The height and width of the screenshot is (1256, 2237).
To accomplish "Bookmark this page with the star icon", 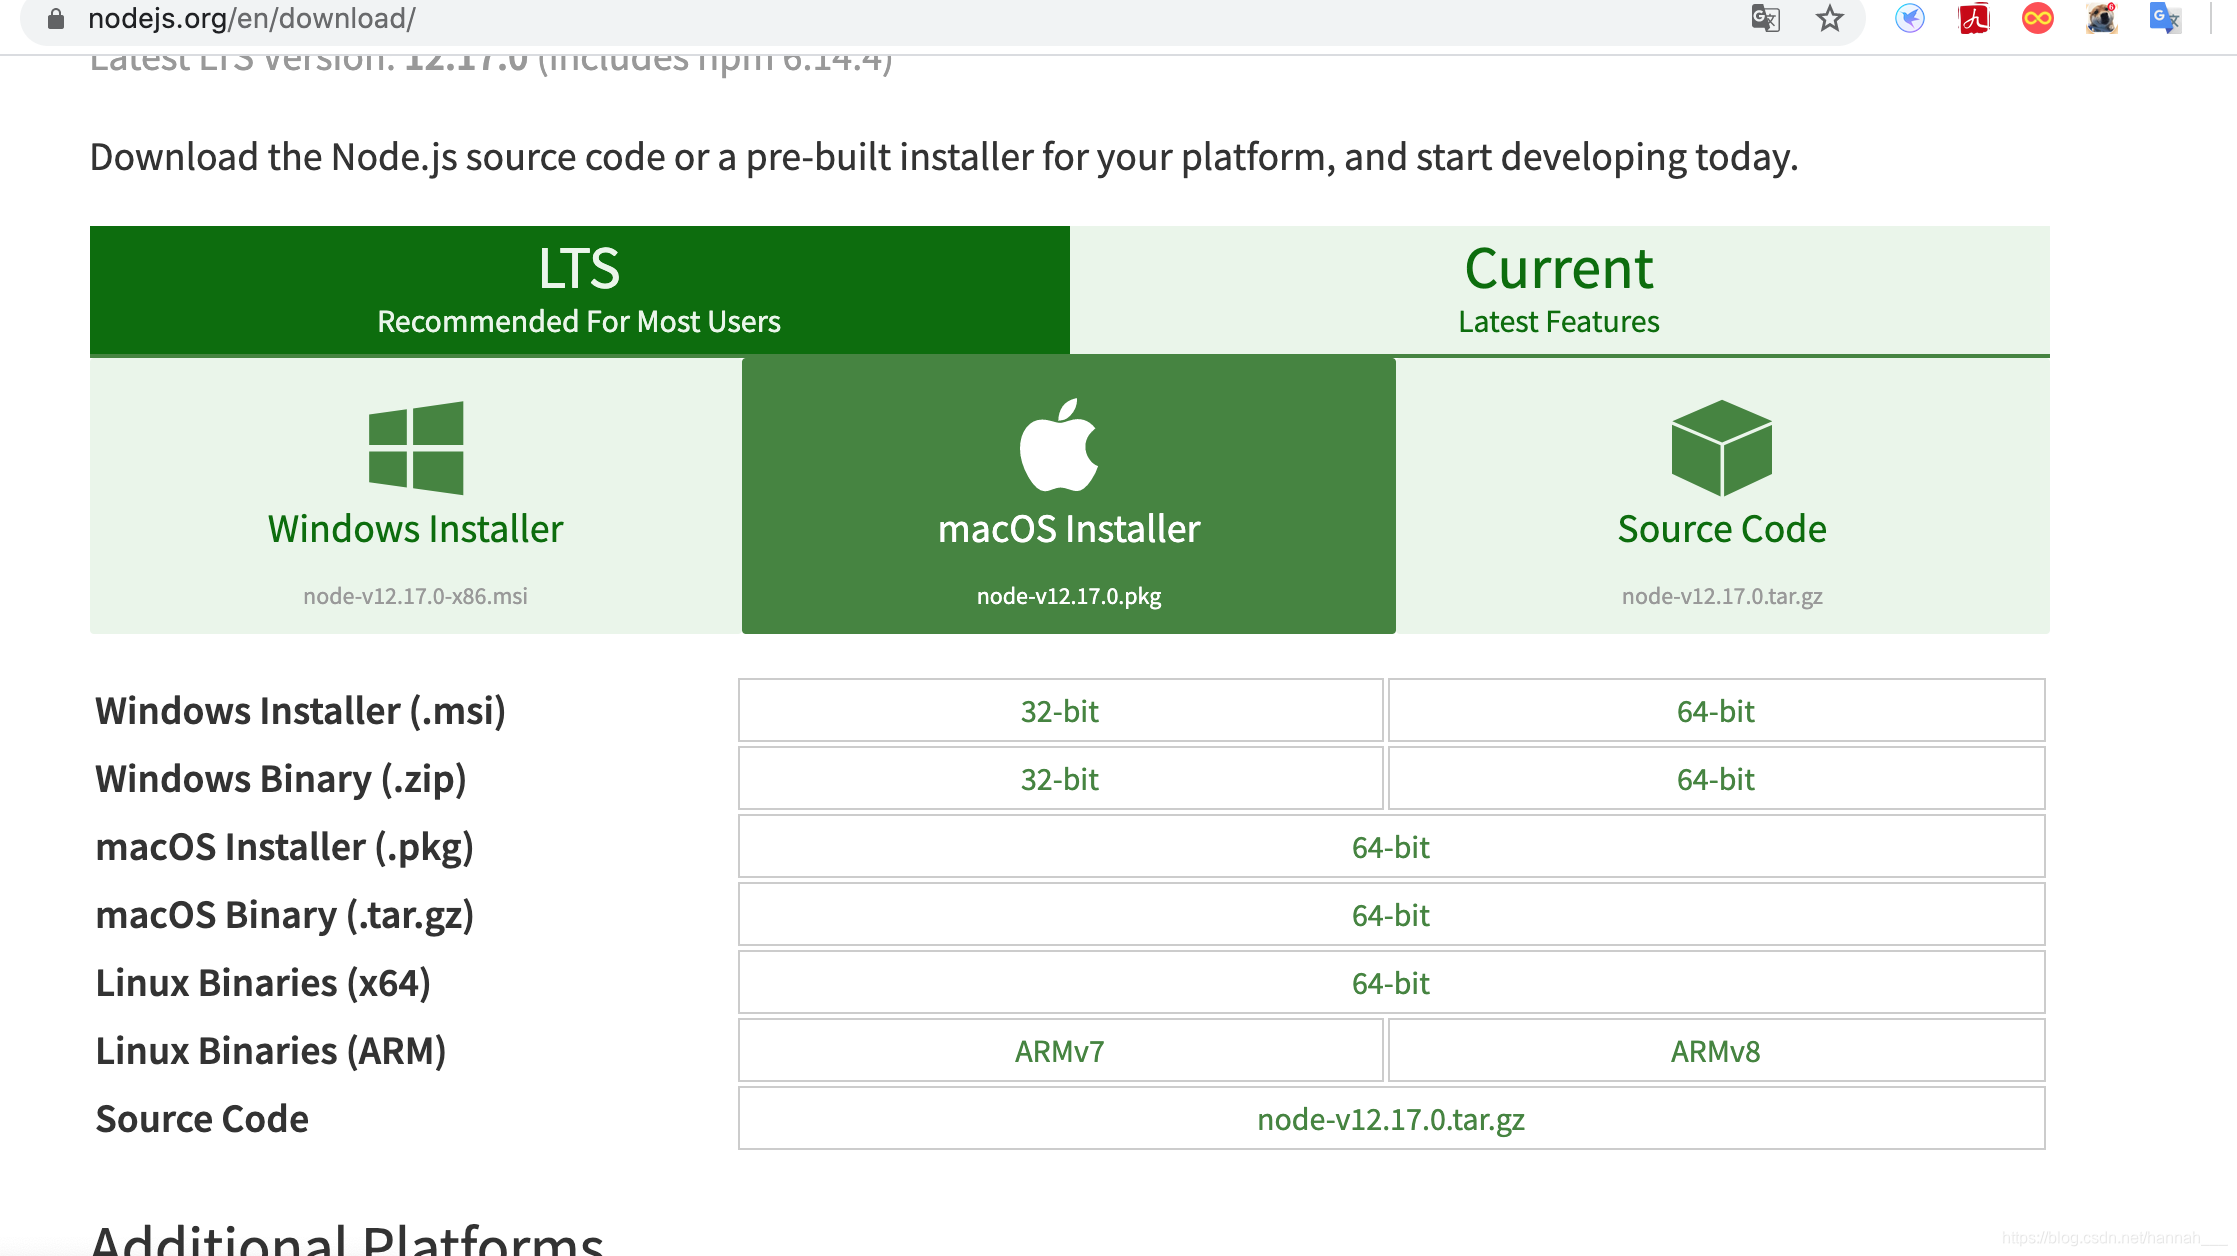I will [1829, 18].
